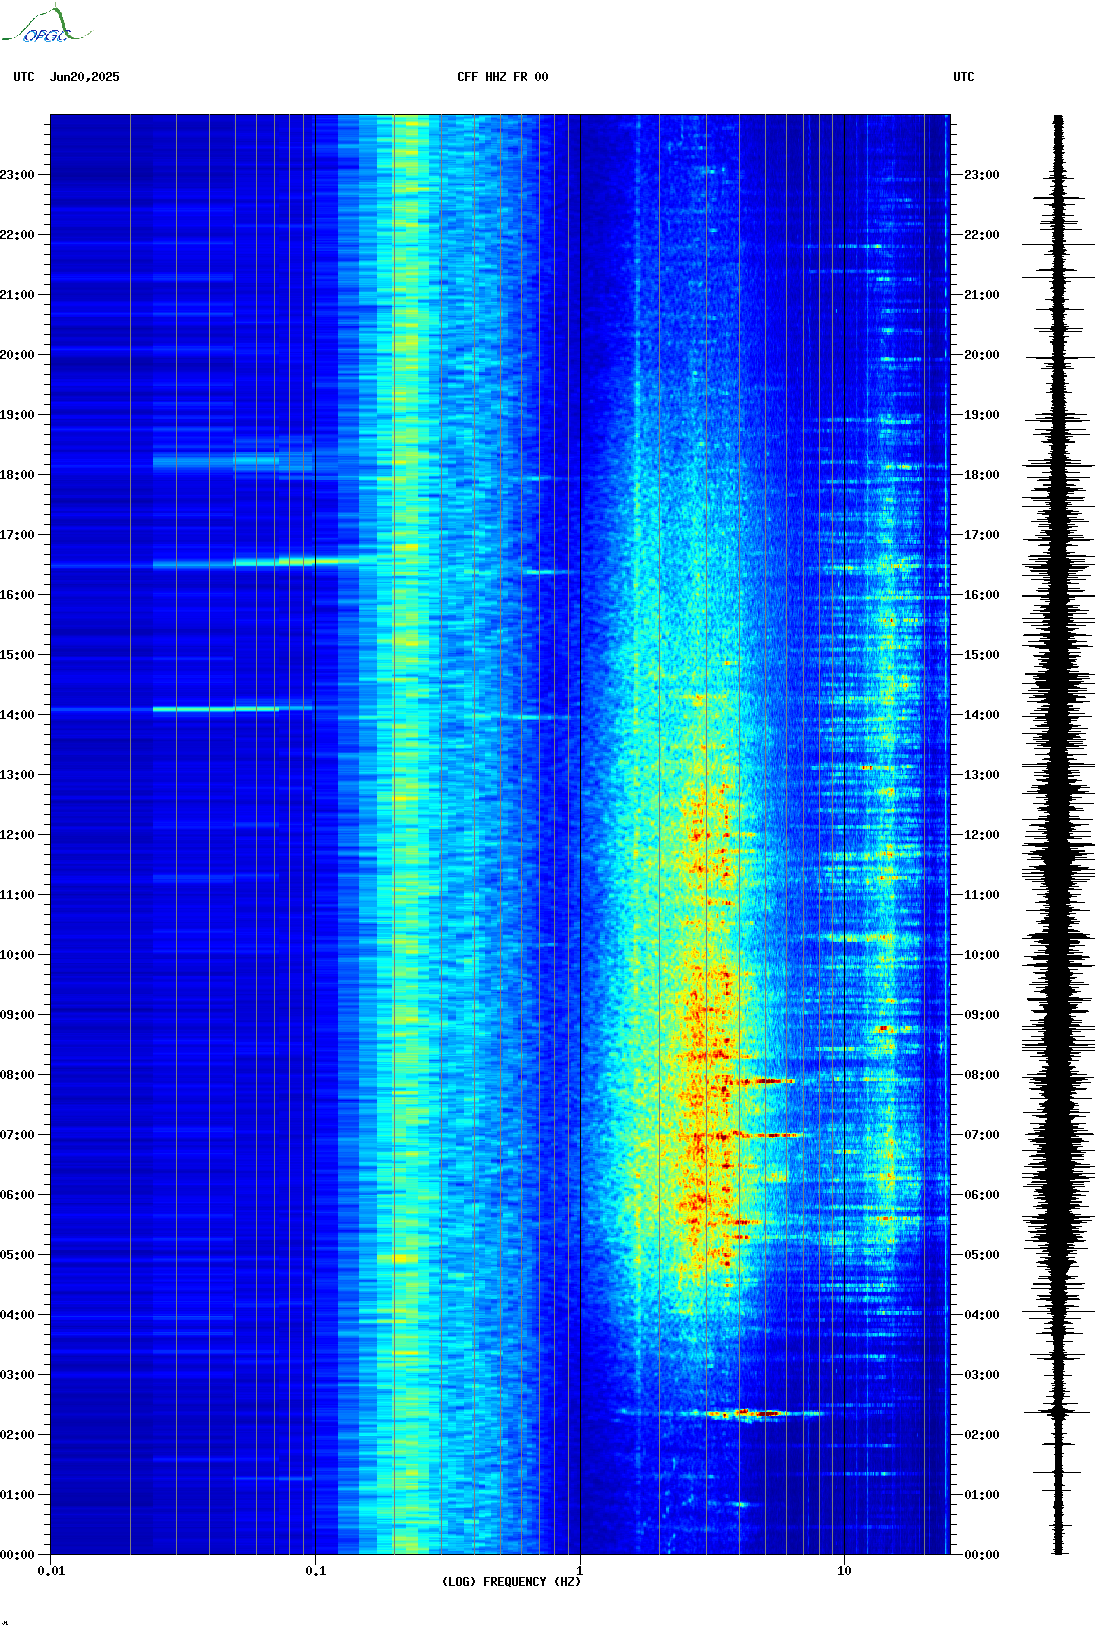Viewport: 1102px width, 1634px height.
Task: Click the left axis 10:00 time label
Action: (x=17, y=955)
